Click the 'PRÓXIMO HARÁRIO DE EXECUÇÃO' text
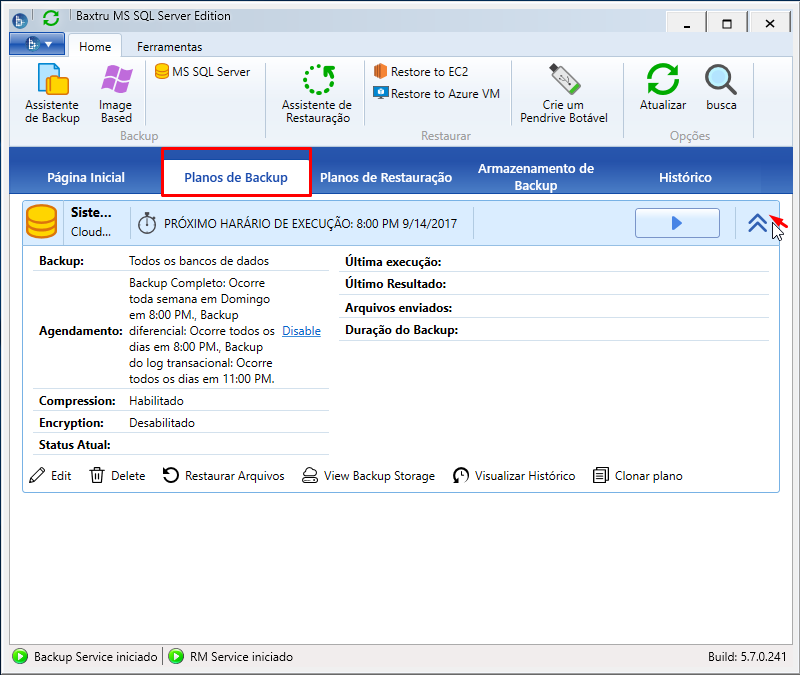This screenshot has height=675, width=800. pos(310,223)
